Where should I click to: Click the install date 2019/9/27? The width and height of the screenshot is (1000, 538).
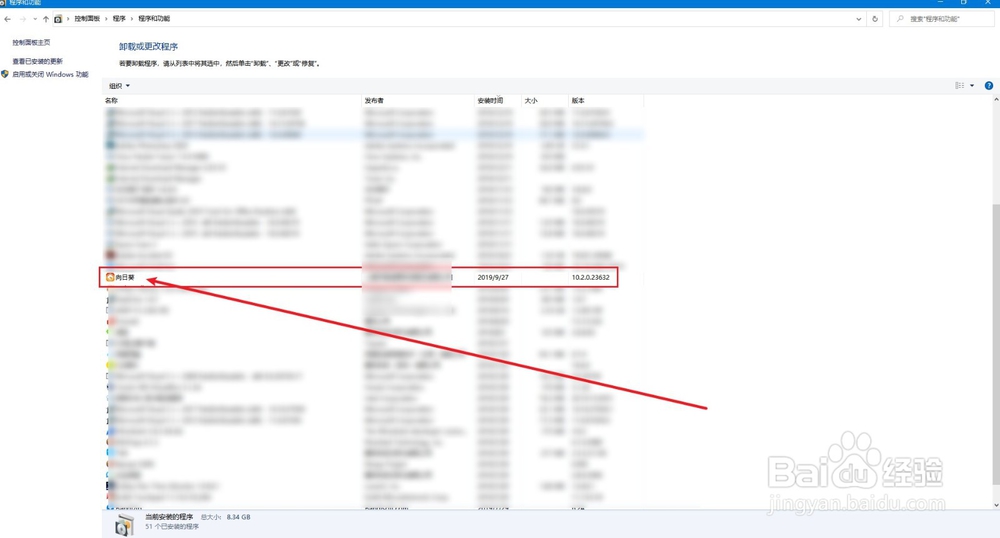click(493, 277)
